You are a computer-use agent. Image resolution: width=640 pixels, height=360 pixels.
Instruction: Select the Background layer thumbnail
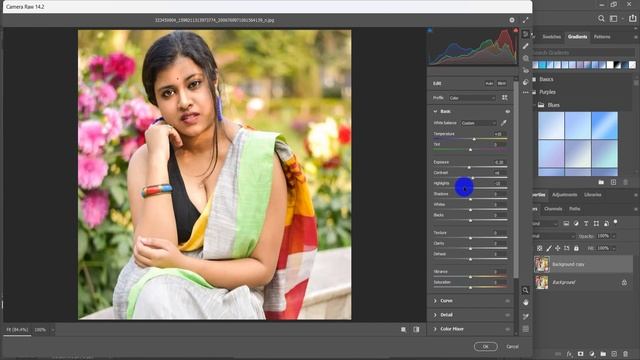pos(542,282)
